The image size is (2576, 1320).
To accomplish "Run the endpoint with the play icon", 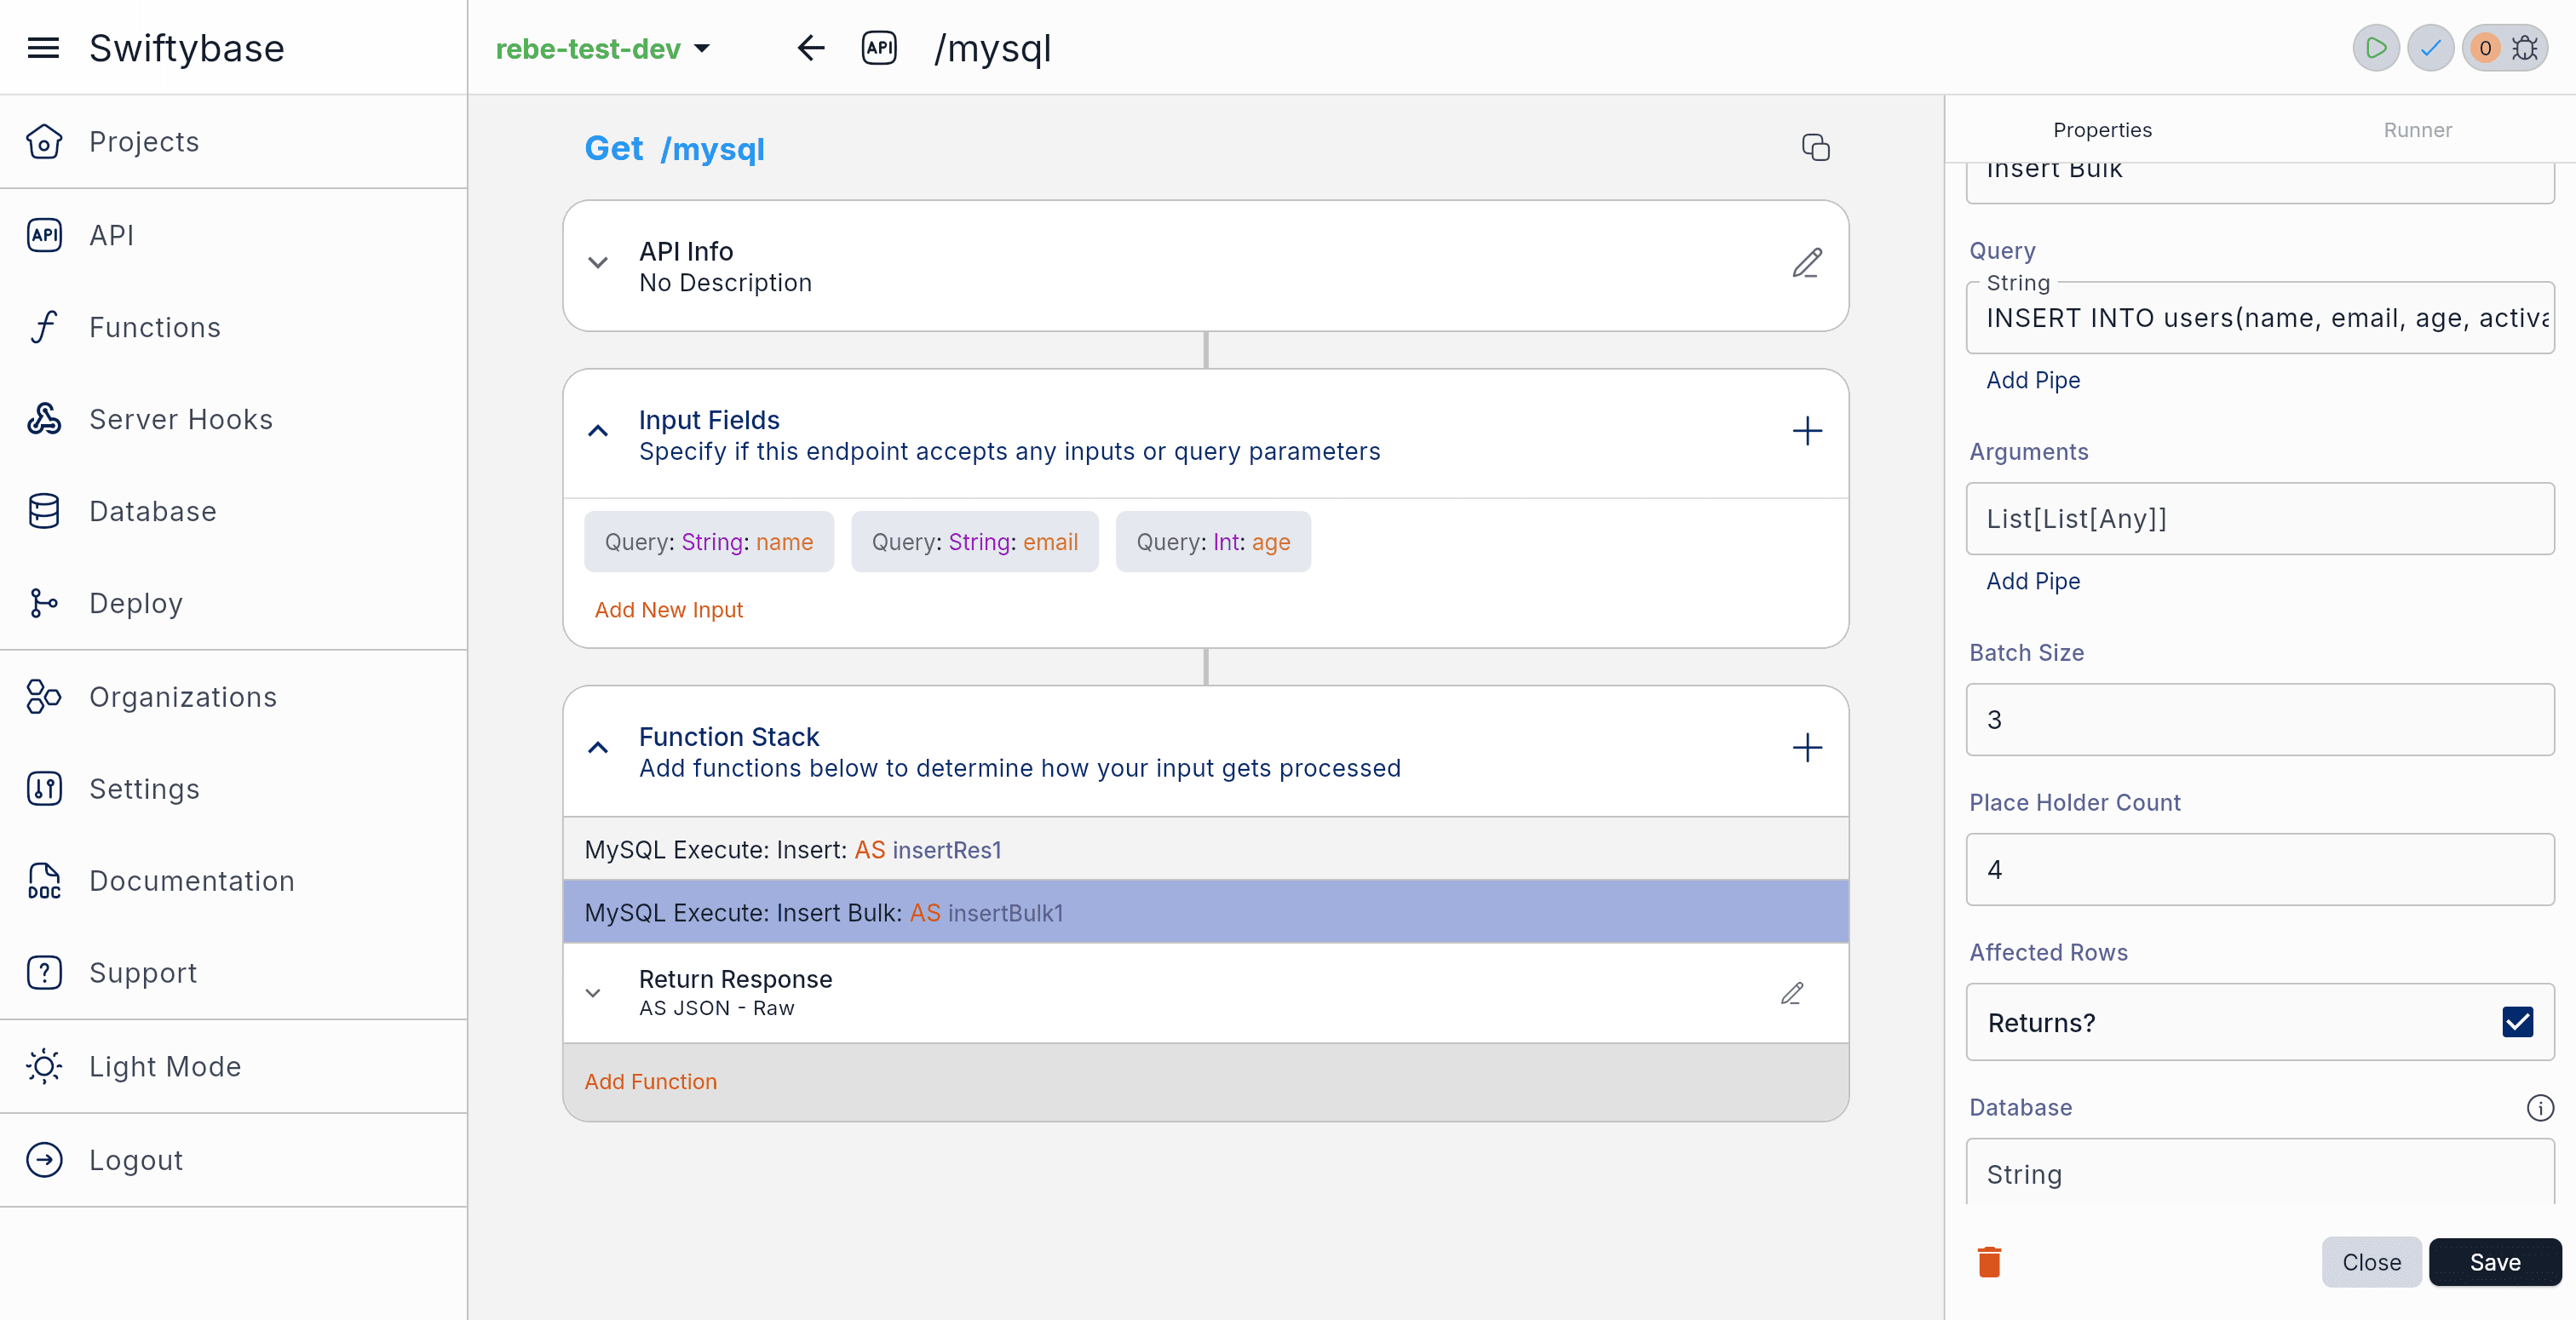I will pos(2376,48).
